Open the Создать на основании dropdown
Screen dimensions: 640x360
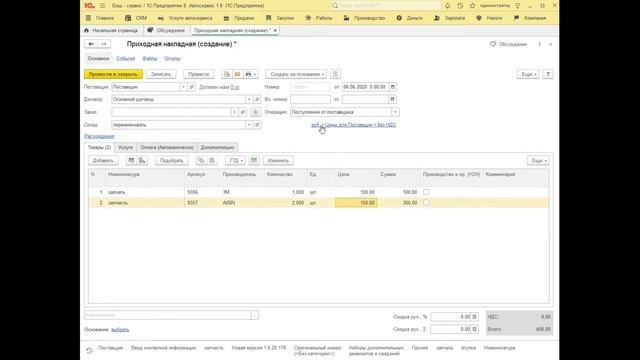(296, 74)
